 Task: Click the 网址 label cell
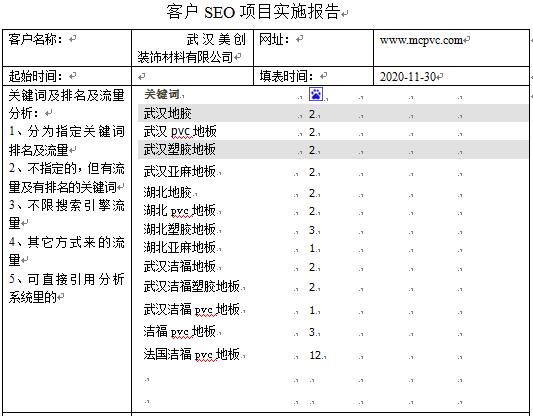click(x=313, y=48)
